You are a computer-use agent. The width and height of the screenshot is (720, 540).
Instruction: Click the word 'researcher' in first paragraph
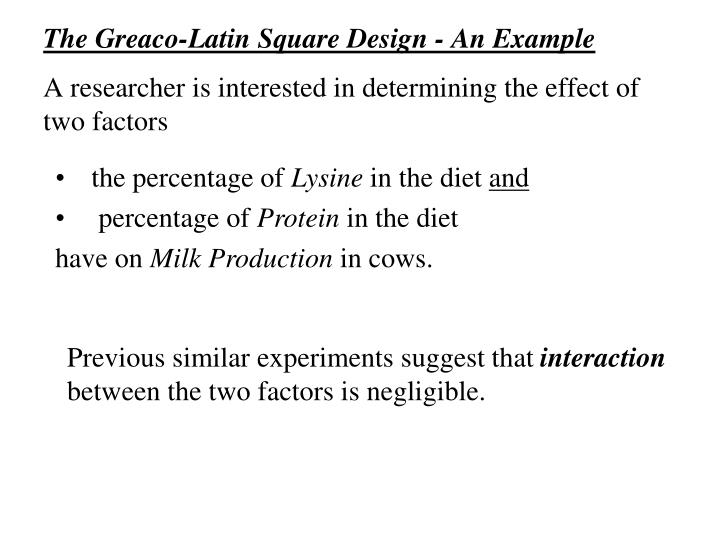coord(127,88)
